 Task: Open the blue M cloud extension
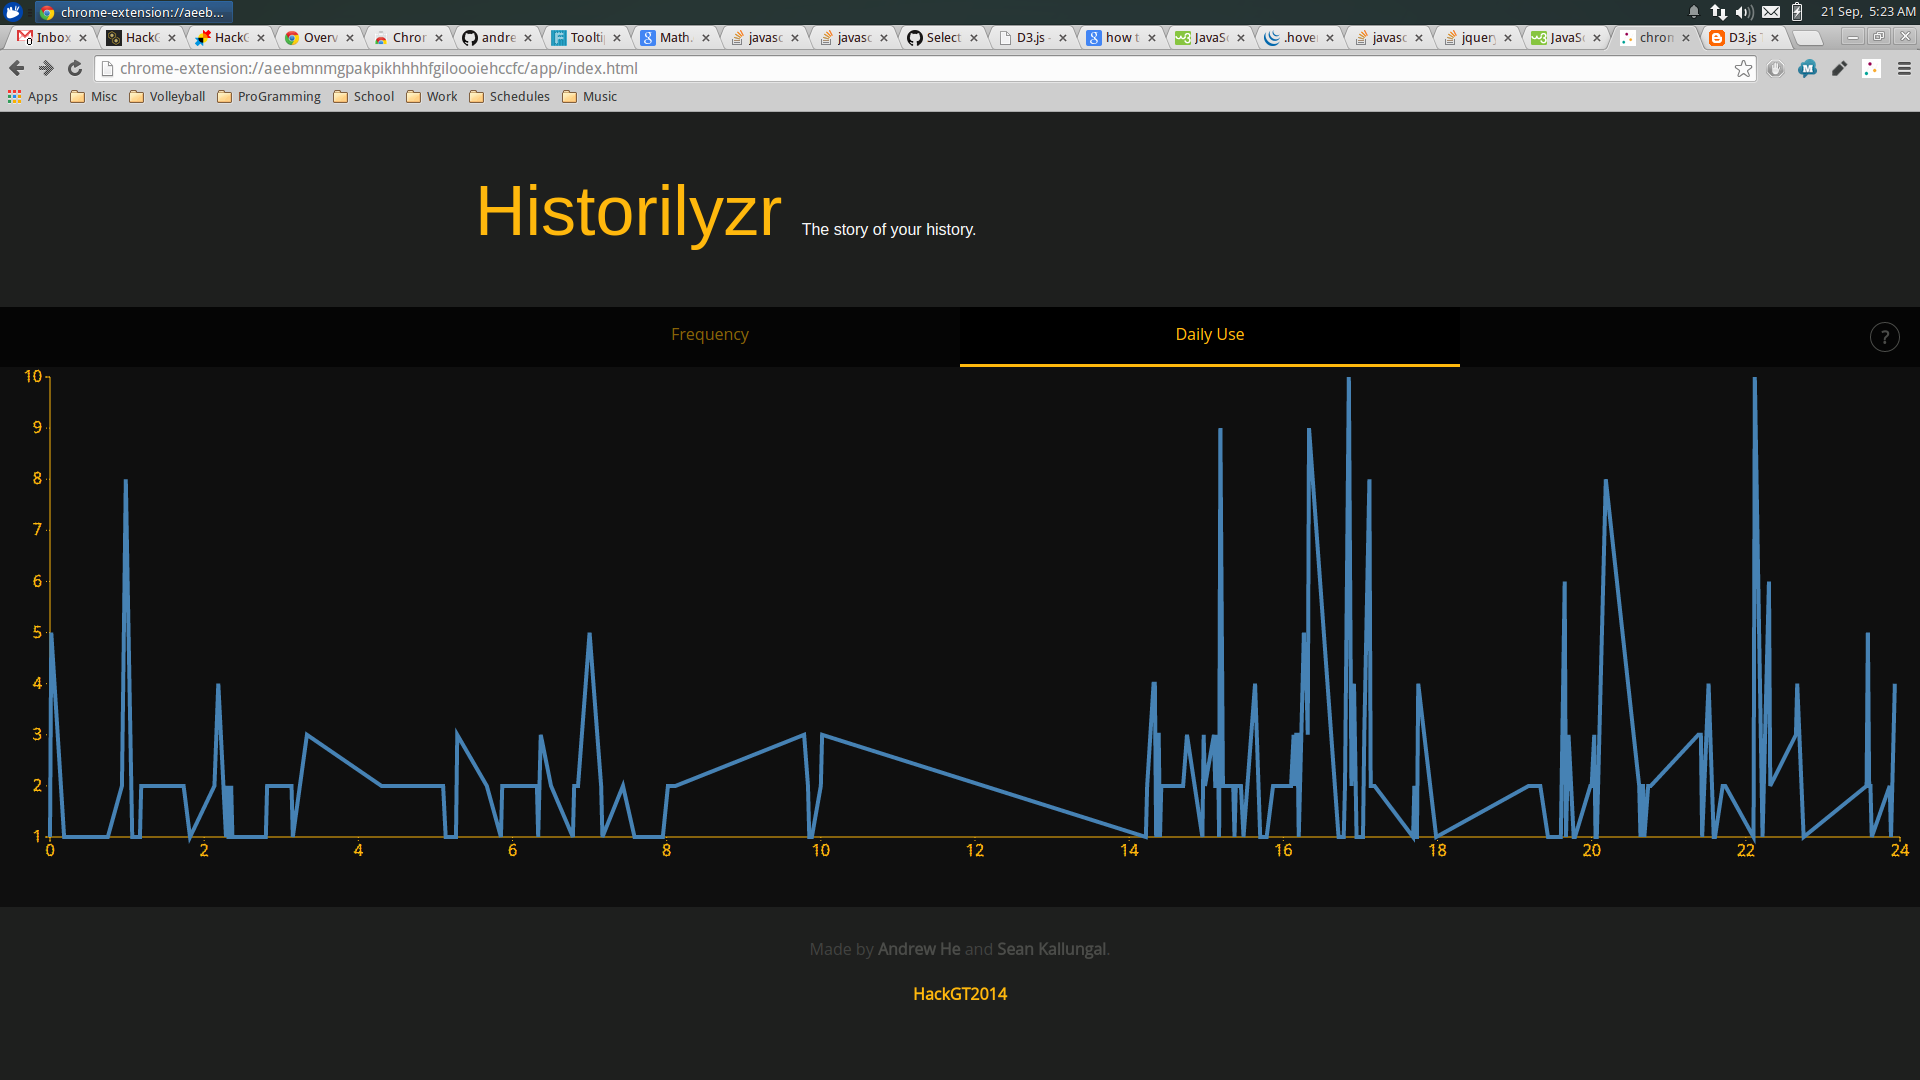1807,69
